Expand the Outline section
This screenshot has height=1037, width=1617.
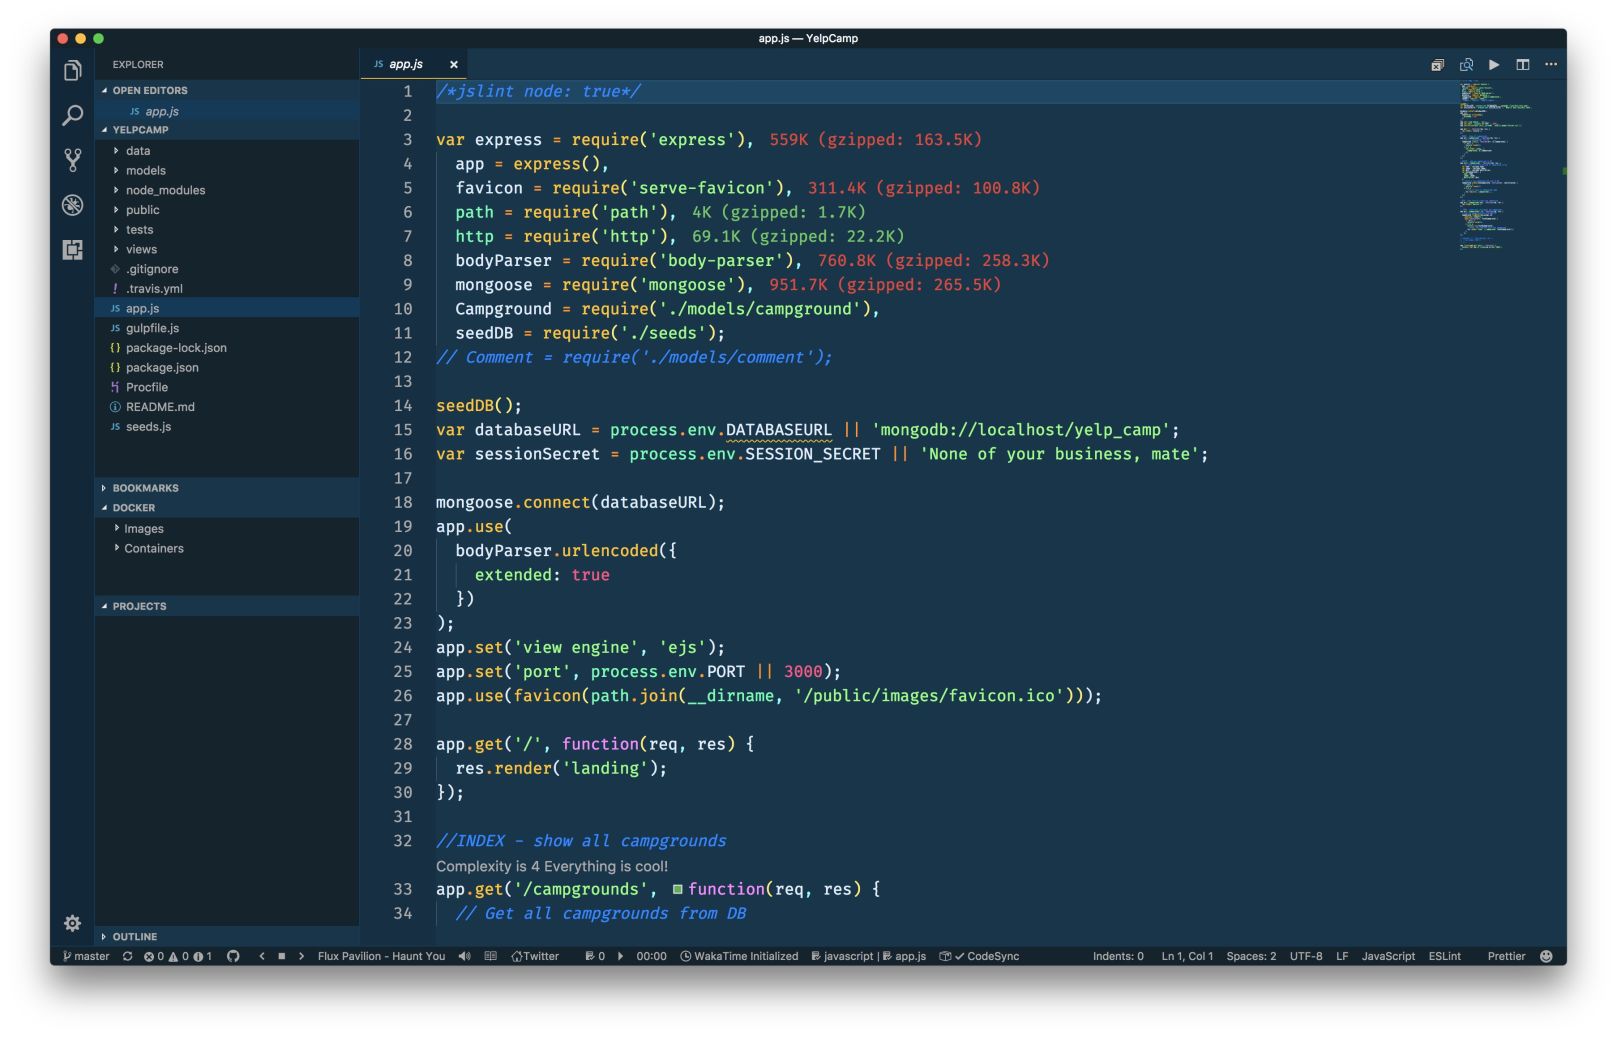[227, 937]
